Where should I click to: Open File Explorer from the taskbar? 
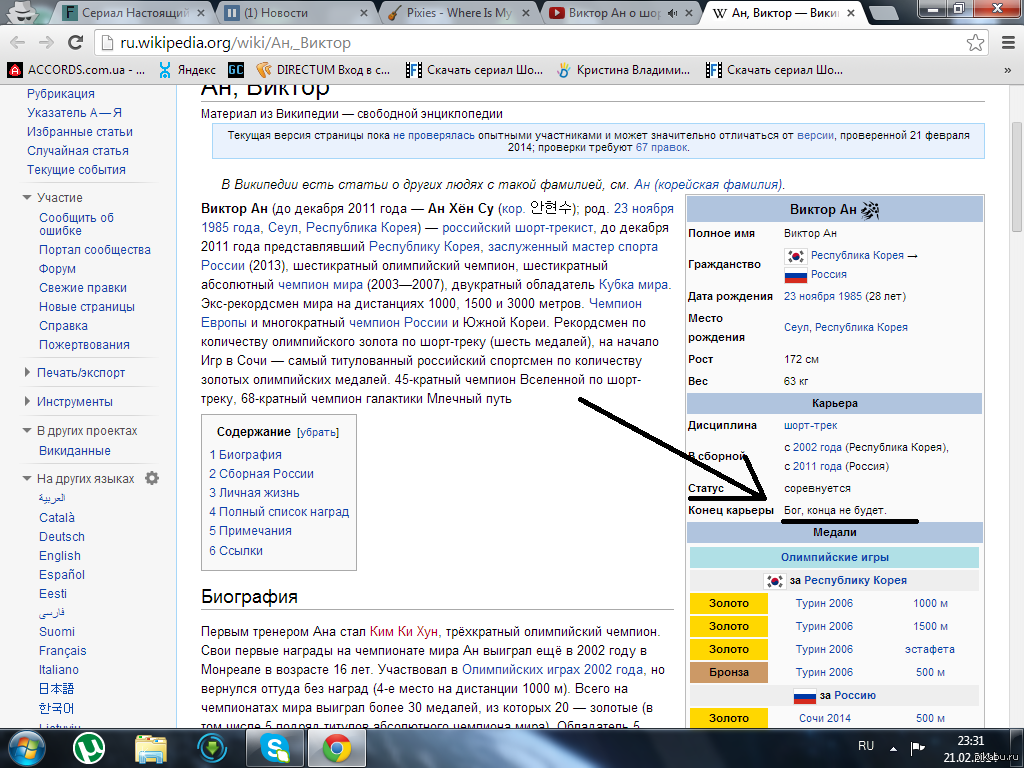pos(151,748)
